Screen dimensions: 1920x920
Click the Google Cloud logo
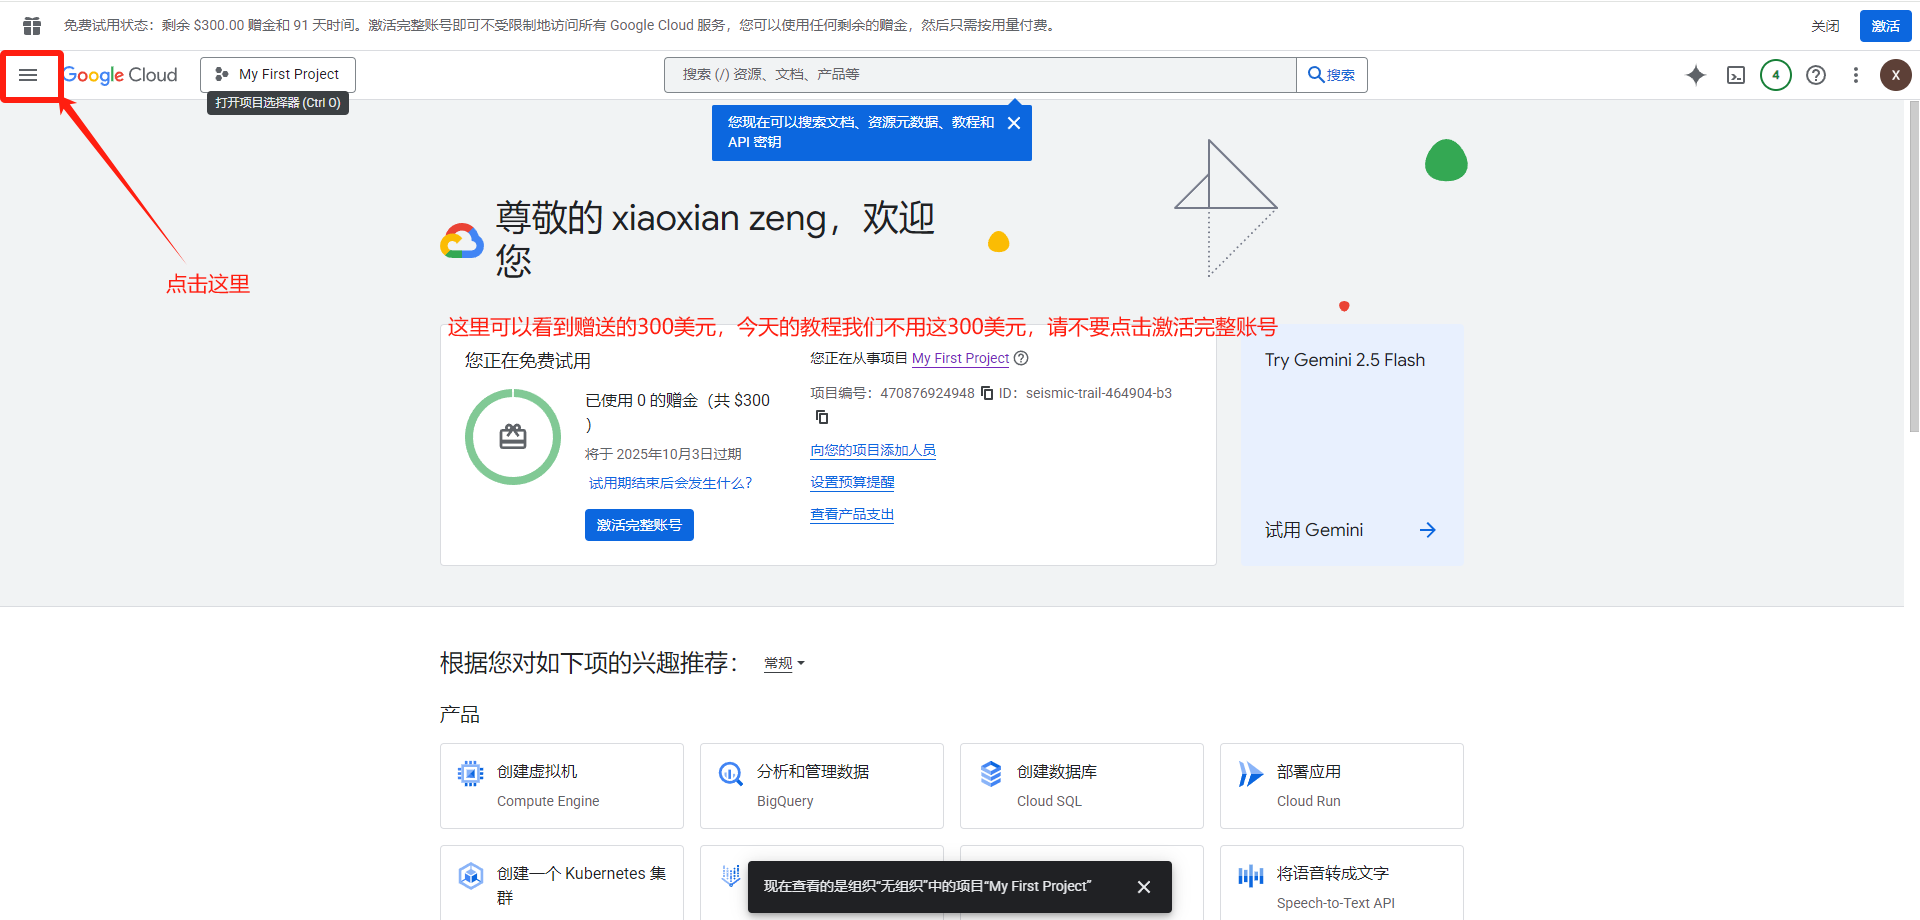click(120, 75)
